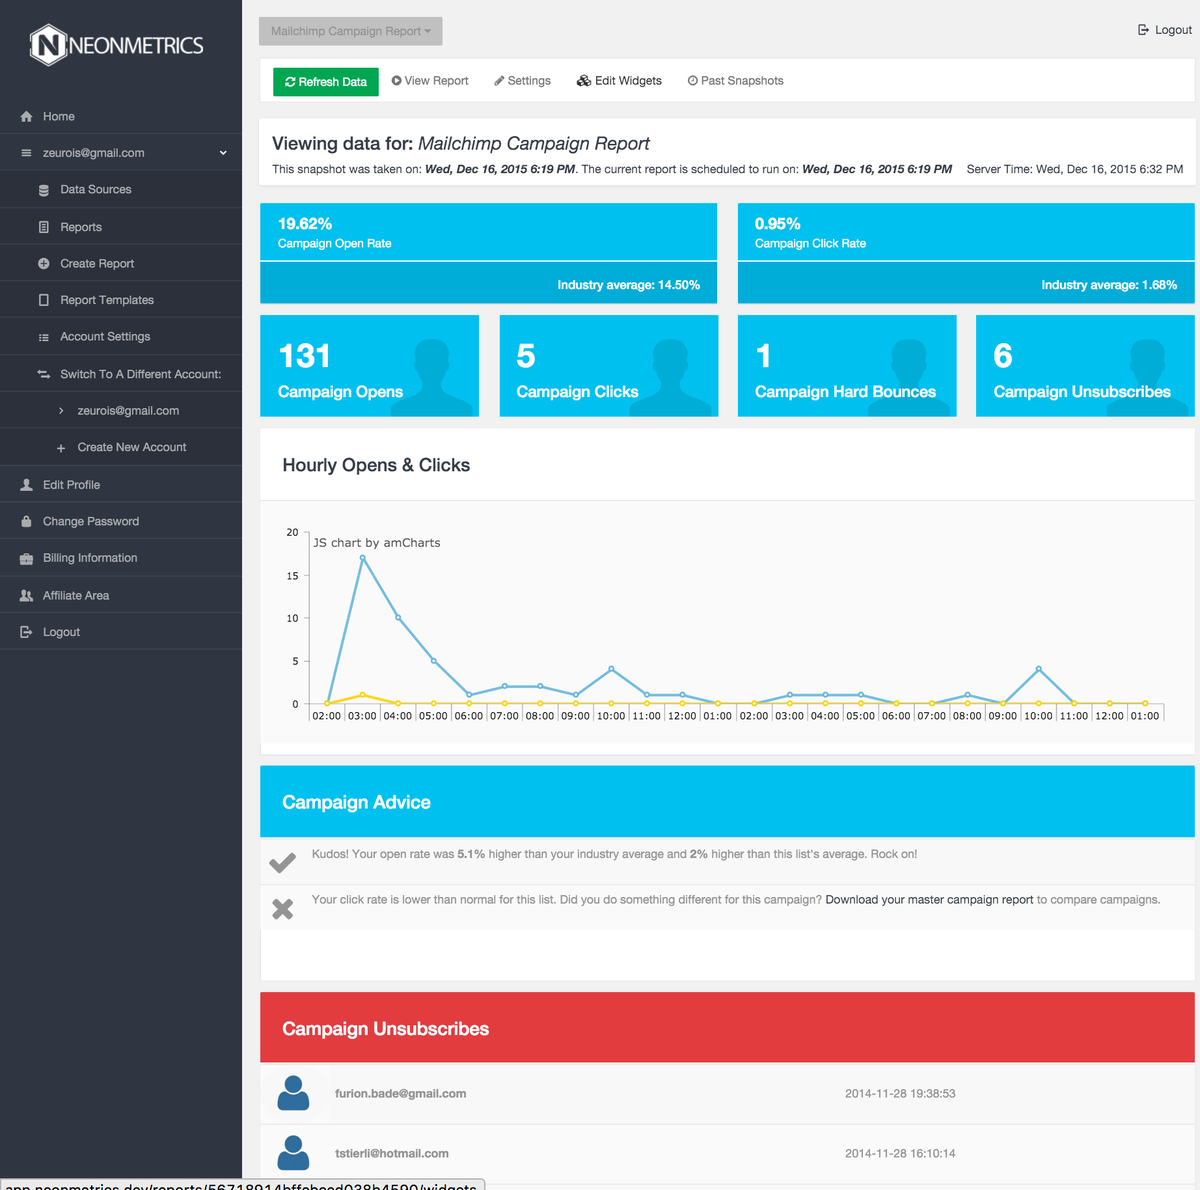Open the Mailchimp Campaign Report dropdown
The image size is (1200, 1190).
coord(350,31)
